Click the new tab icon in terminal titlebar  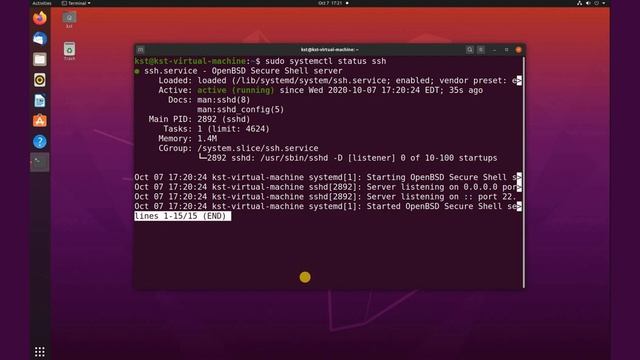click(x=140, y=50)
